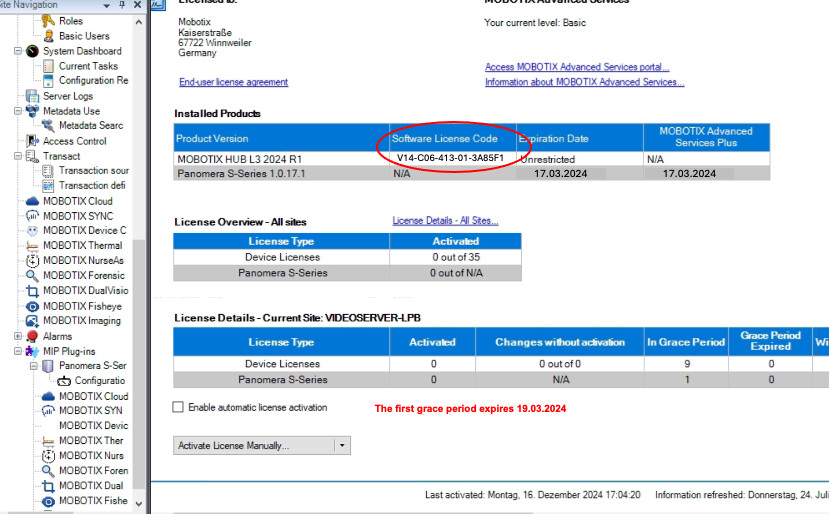The image size is (829, 514).
Task: Click the Panomera S-Ser node icon
Action: 48,365
